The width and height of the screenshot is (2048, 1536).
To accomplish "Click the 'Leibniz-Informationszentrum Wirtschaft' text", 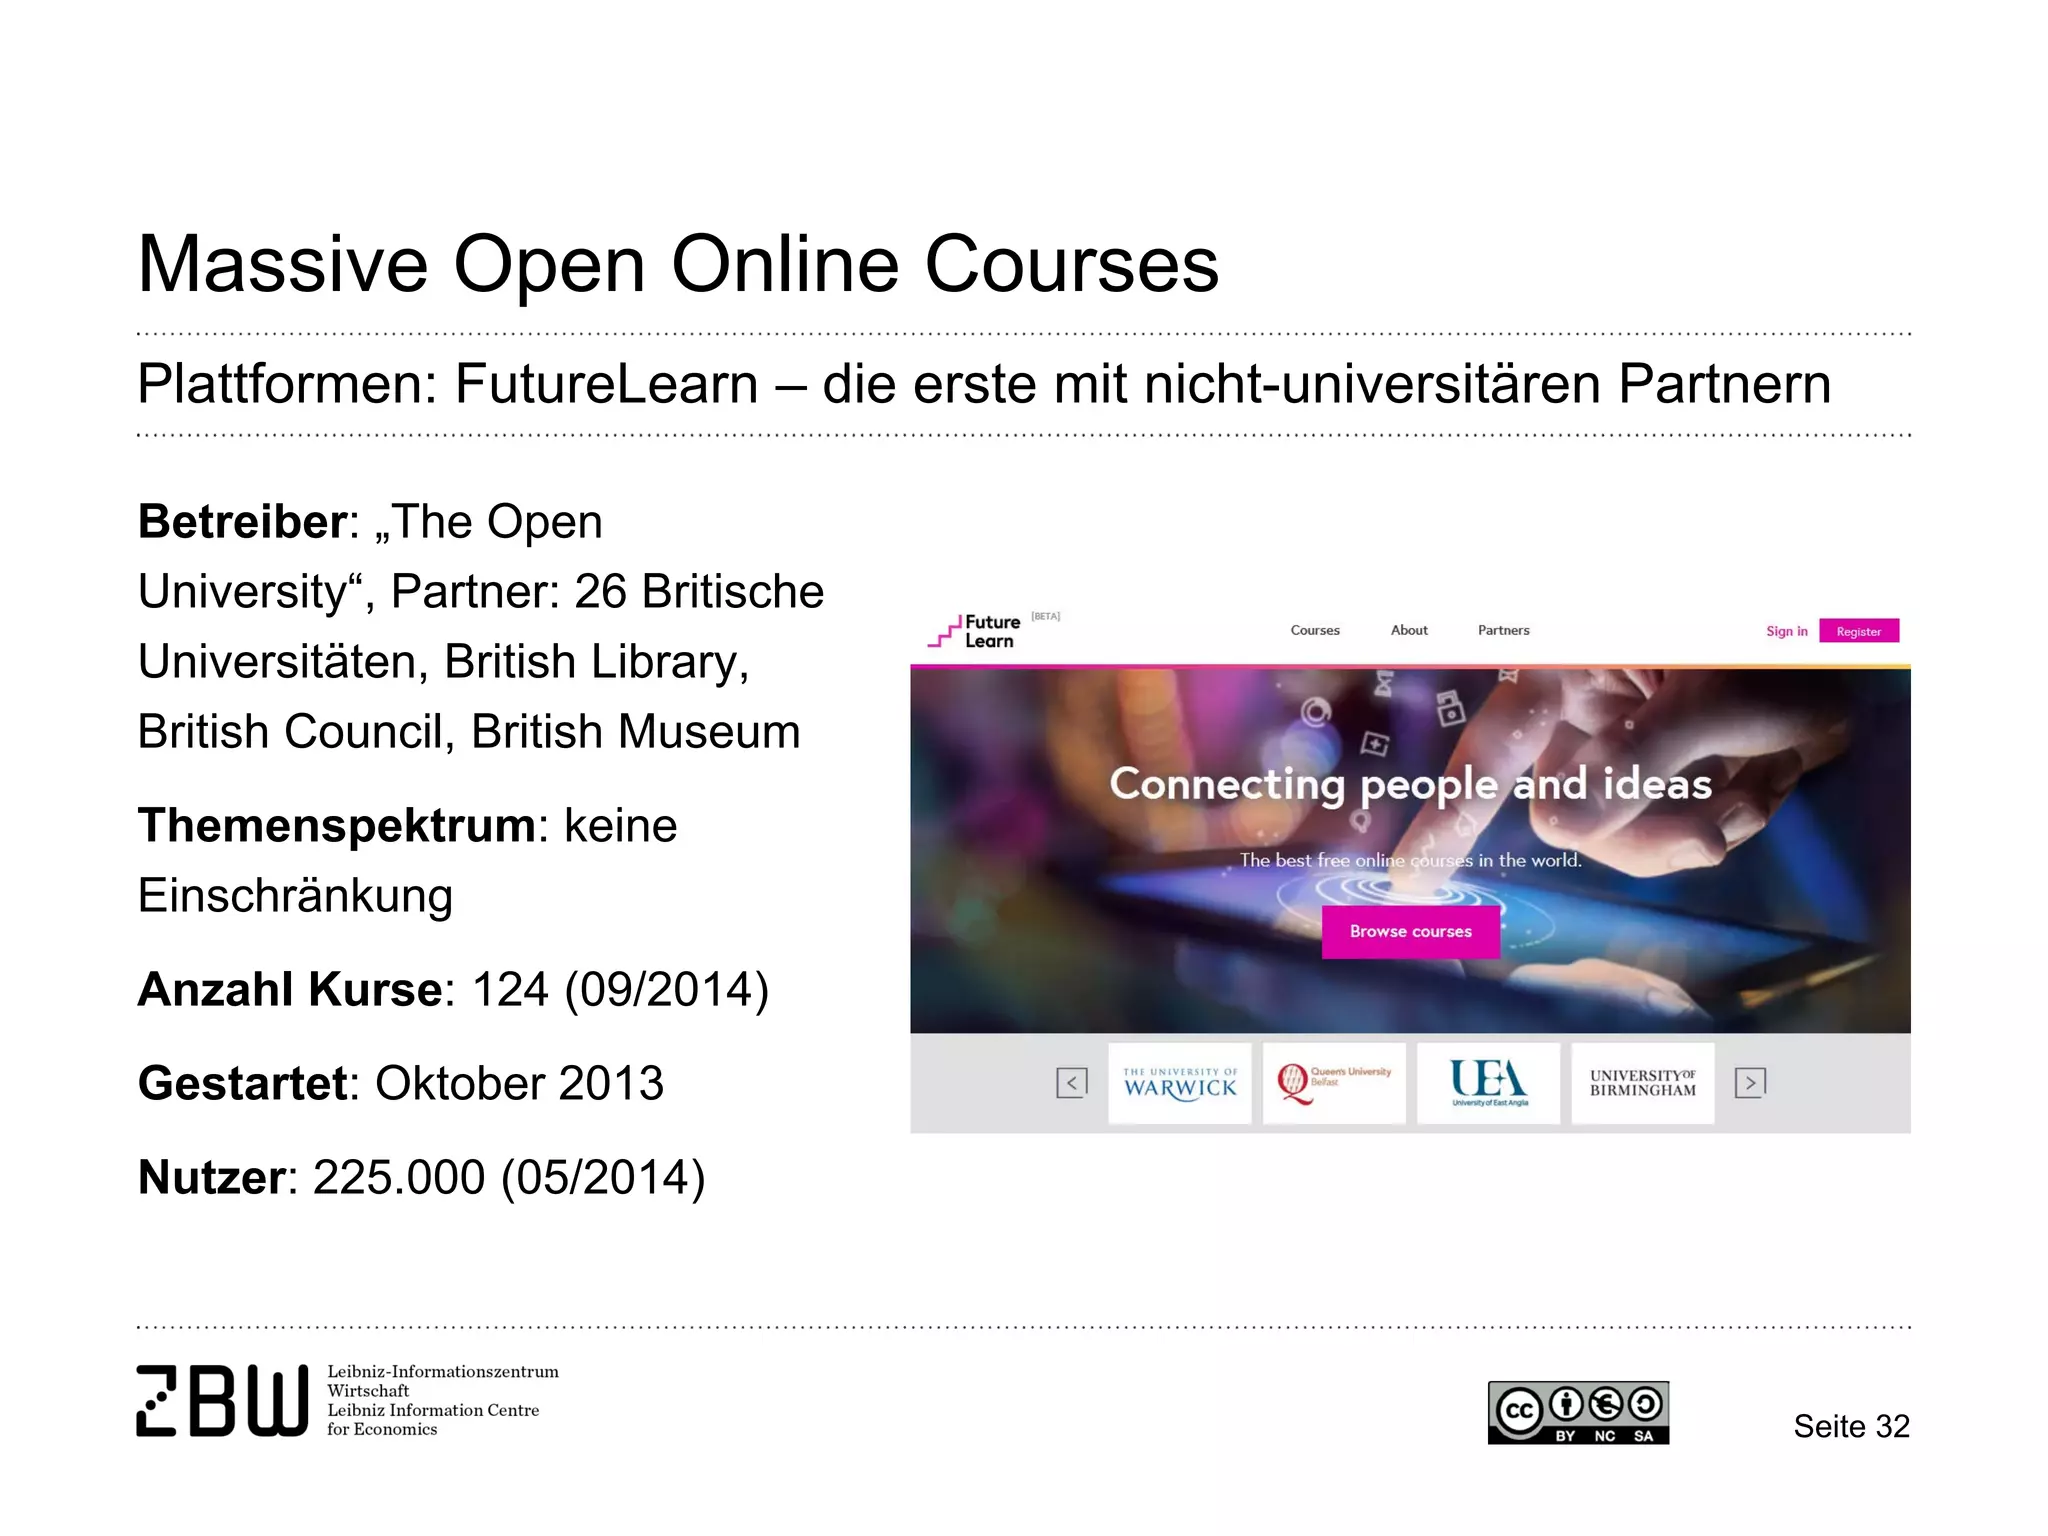I will point(443,1381).
